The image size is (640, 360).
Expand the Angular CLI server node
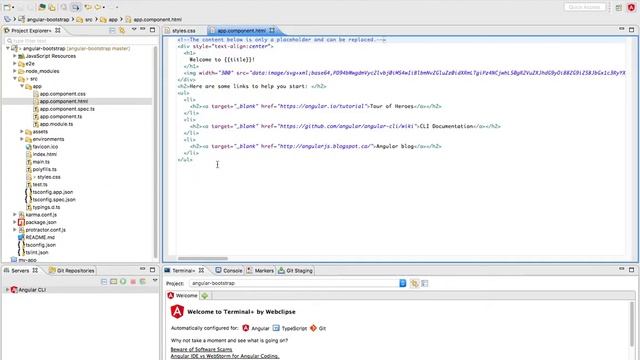(x=7, y=290)
